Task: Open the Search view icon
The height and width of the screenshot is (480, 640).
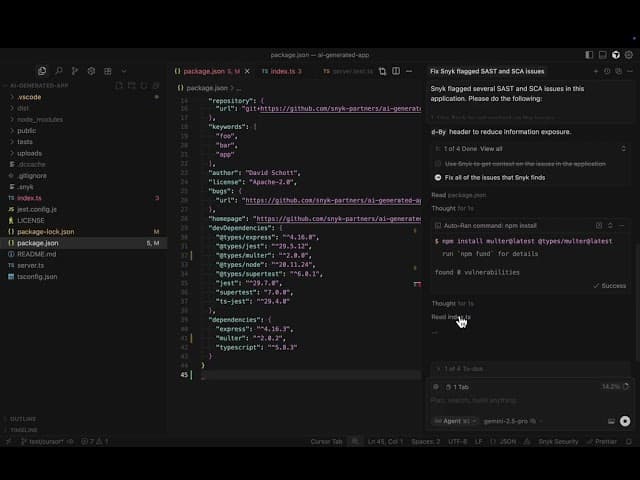Action: pyautogui.click(x=58, y=71)
